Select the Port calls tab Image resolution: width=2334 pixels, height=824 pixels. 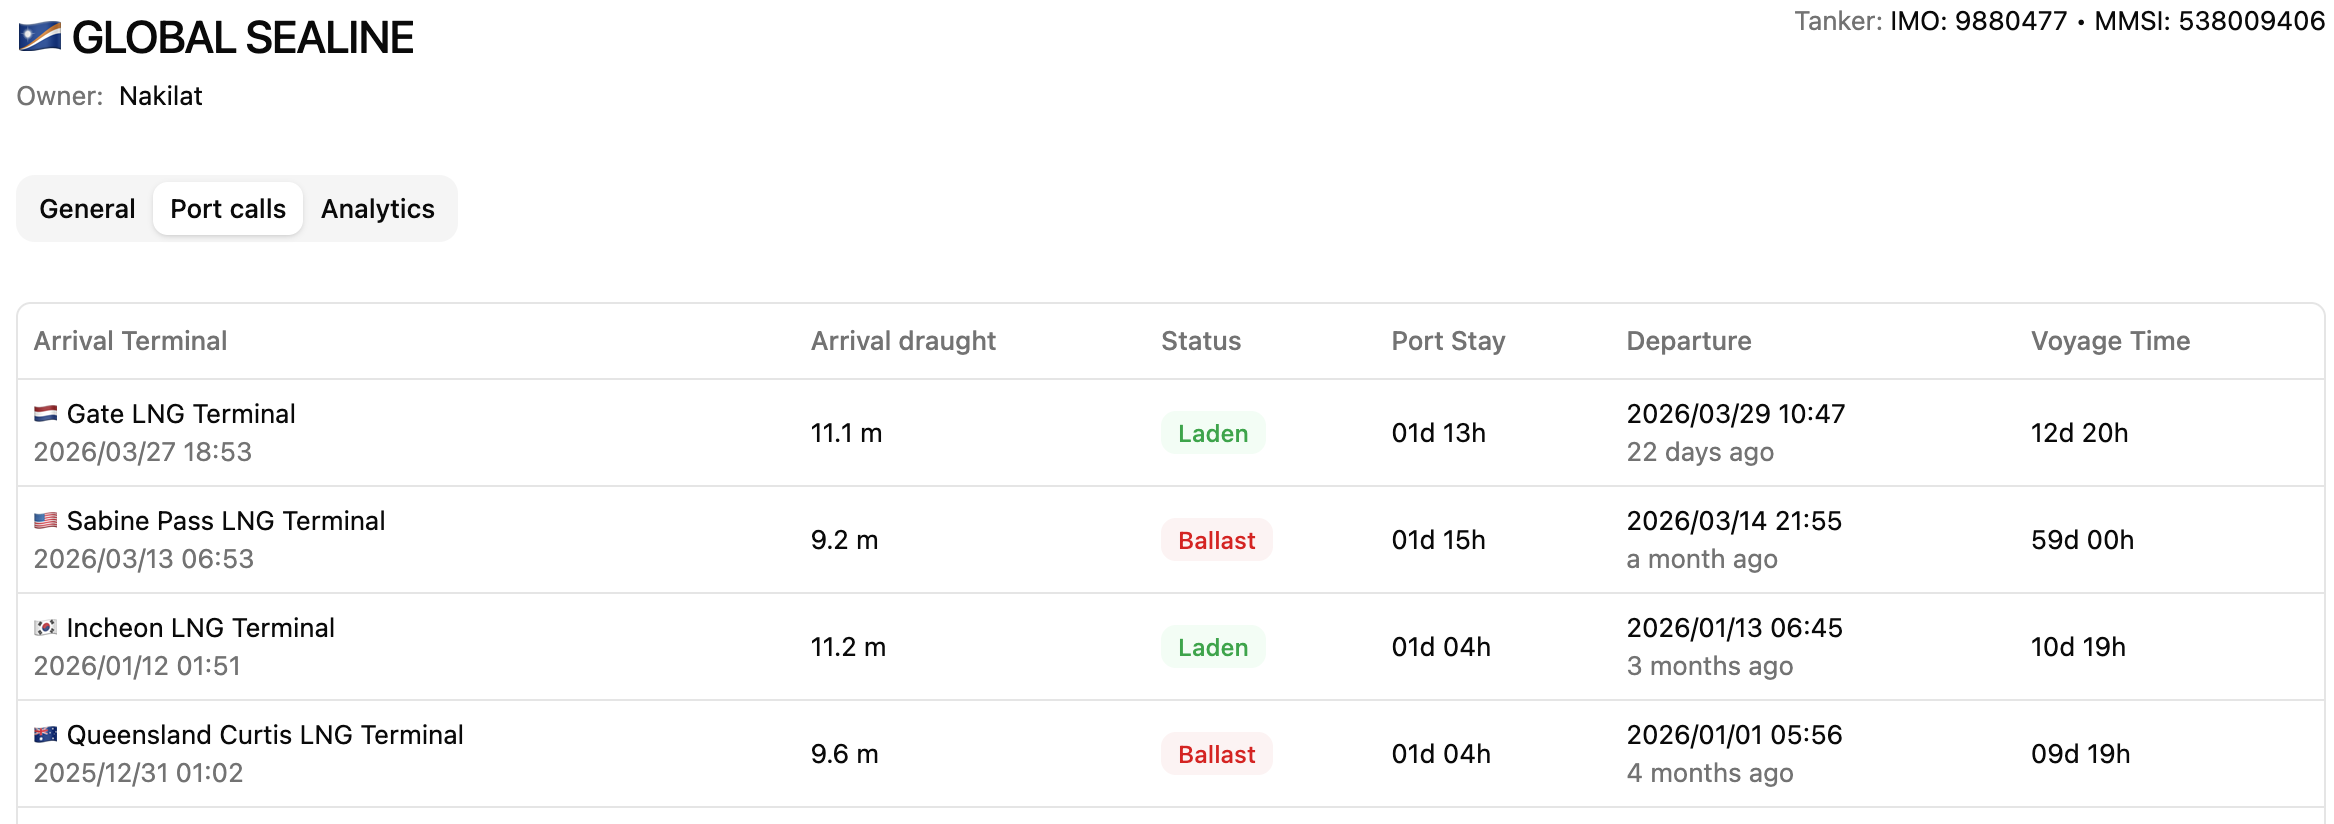pos(228,209)
